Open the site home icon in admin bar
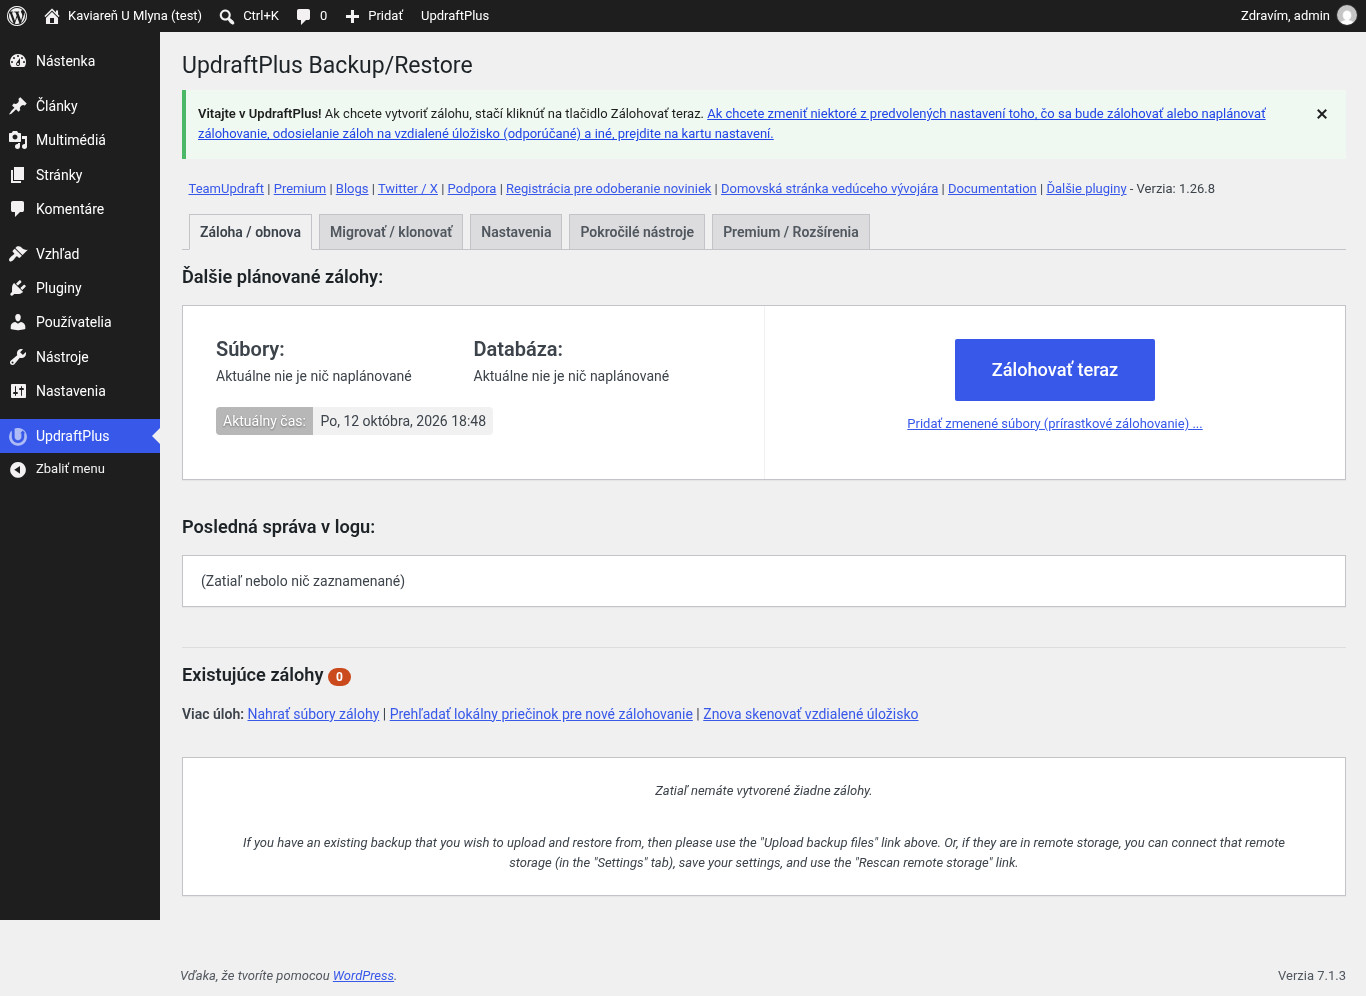 52,16
